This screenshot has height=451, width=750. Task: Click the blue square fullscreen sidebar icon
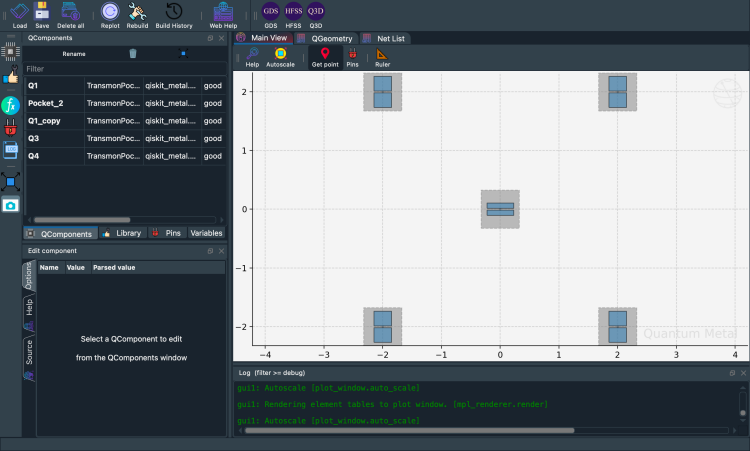click(x=11, y=182)
